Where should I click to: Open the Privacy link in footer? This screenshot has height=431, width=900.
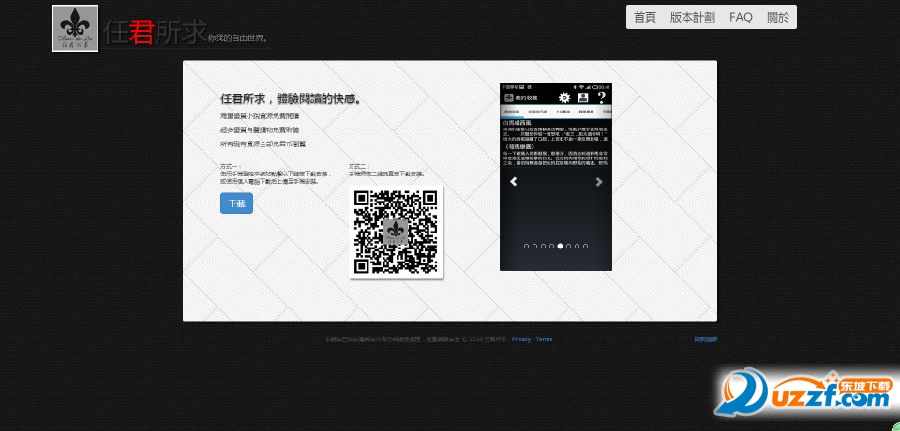tap(521, 339)
